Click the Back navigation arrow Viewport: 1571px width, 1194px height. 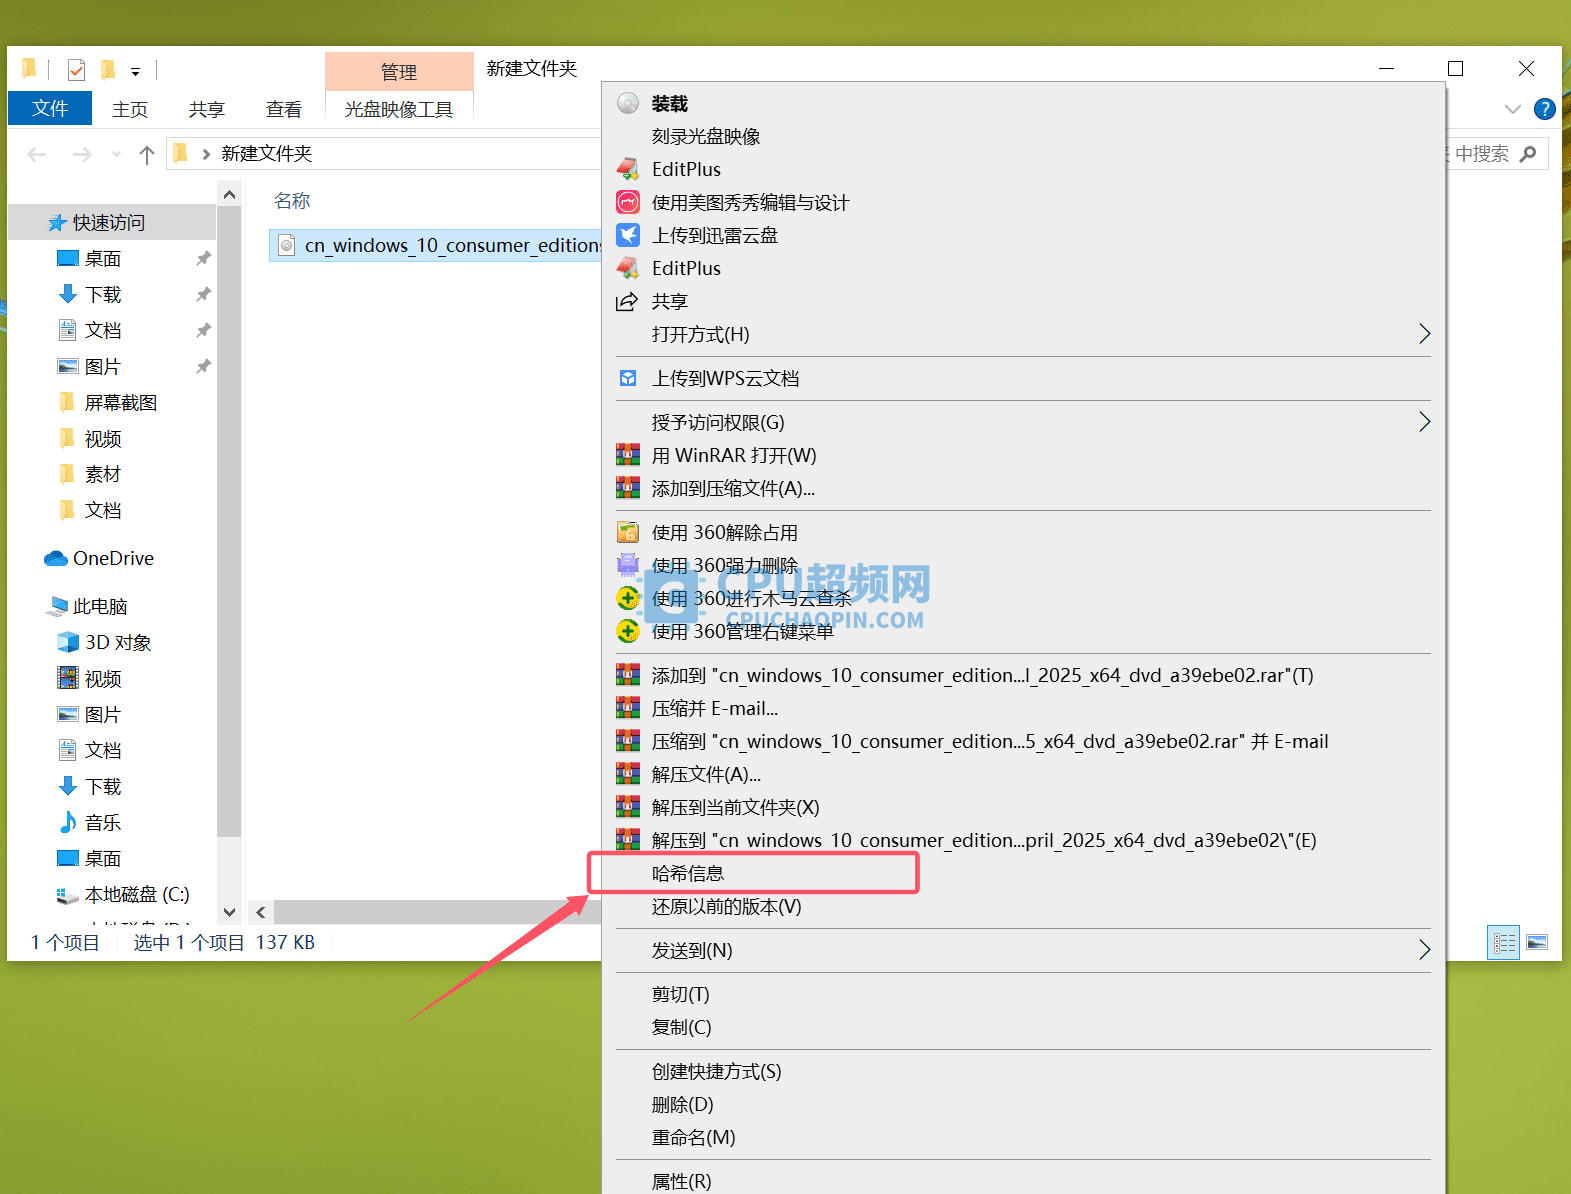tap(37, 154)
